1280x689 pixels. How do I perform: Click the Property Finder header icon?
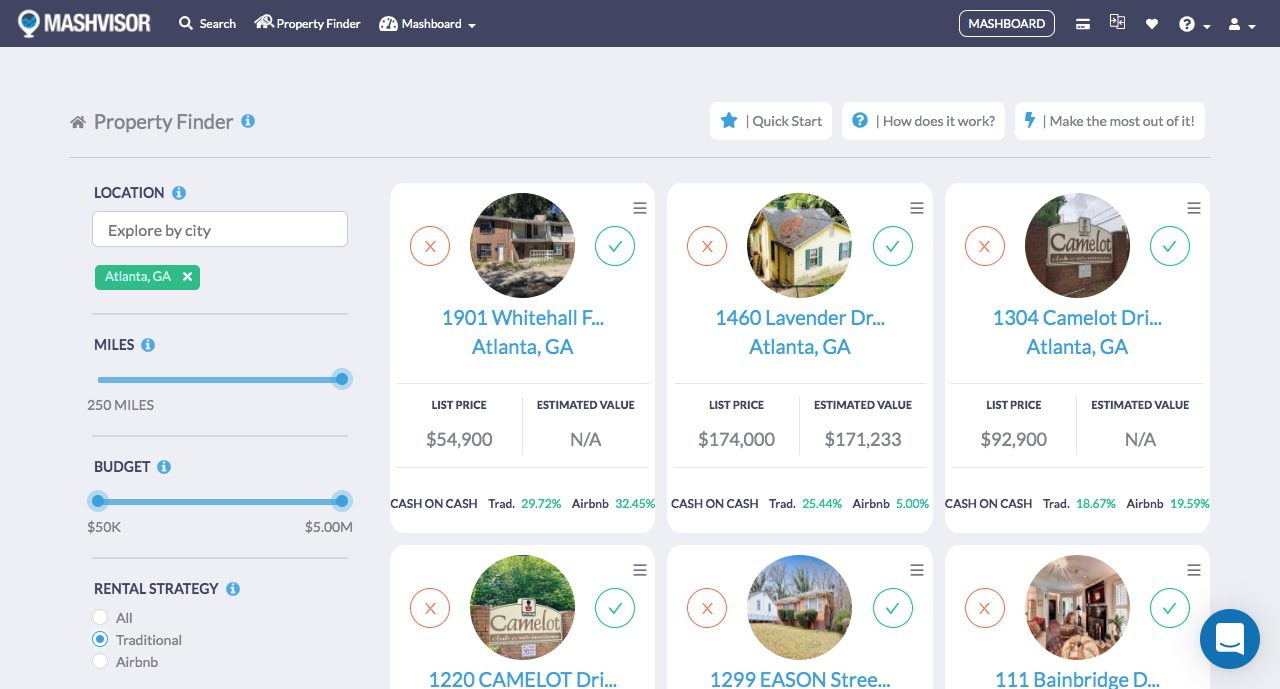pos(264,22)
